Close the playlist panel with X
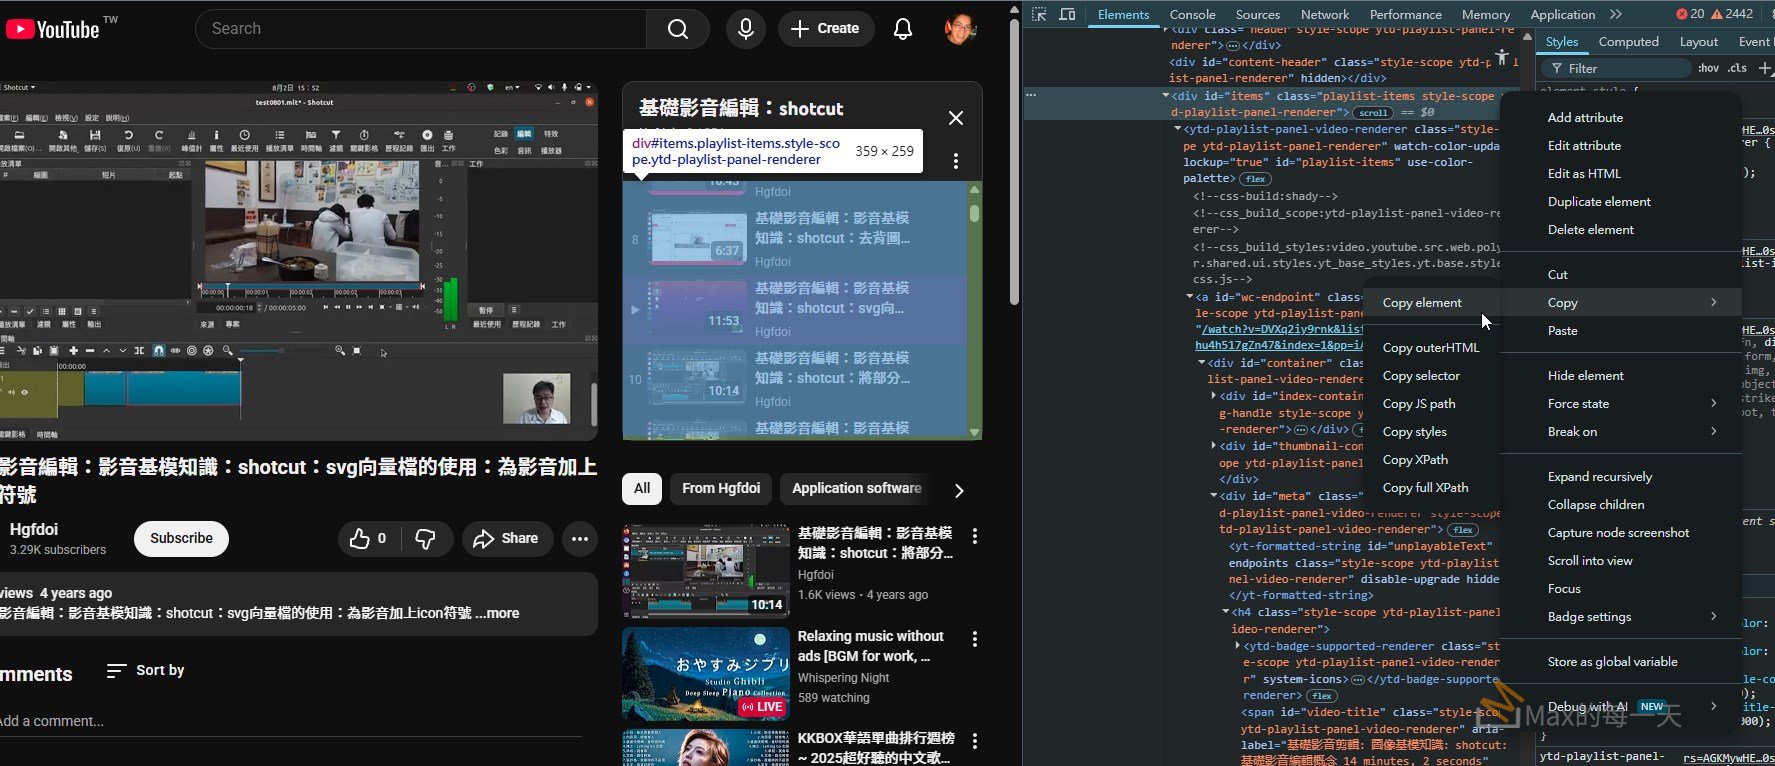Image resolution: width=1775 pixels, height=766 pixels. tap(955, 118)
